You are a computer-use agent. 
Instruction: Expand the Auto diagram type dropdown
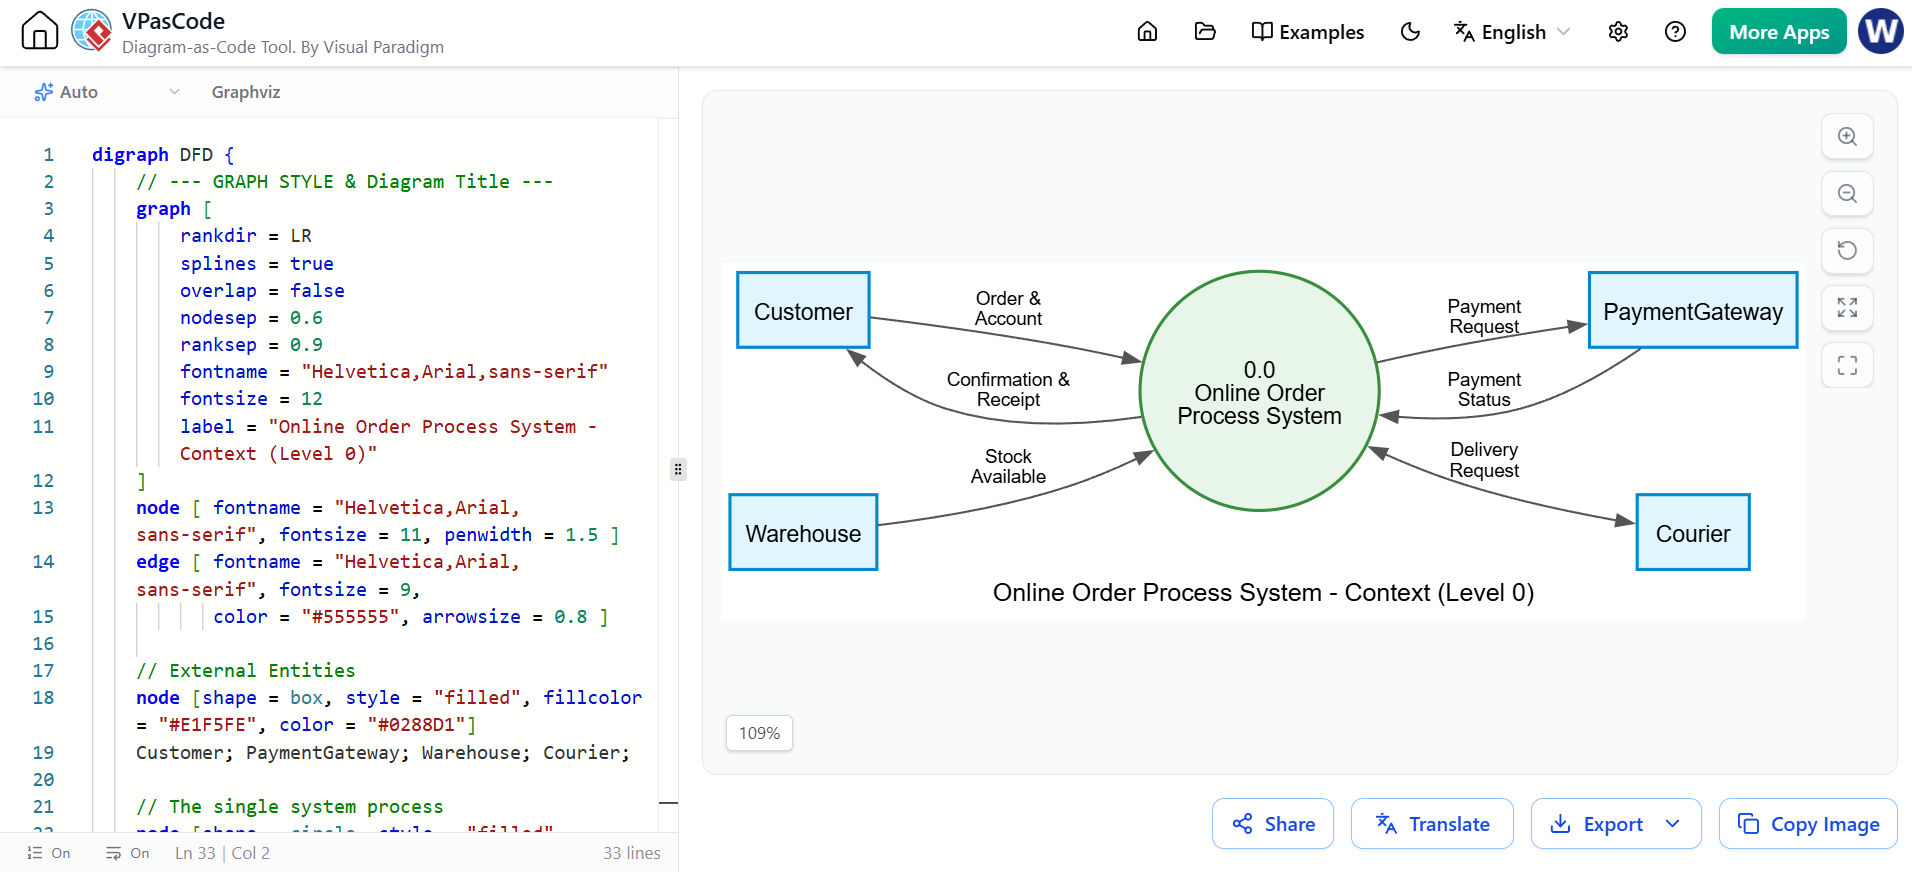(107, 92)
